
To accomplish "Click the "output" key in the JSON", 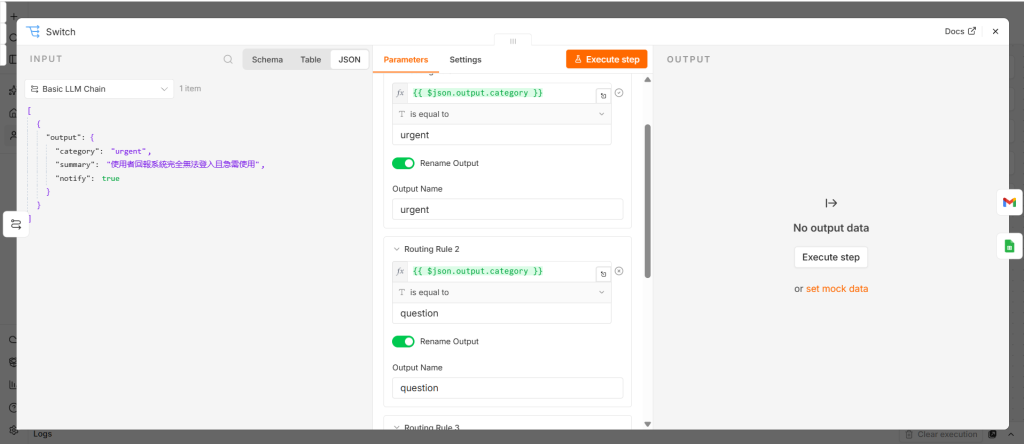I will (65, 137).
